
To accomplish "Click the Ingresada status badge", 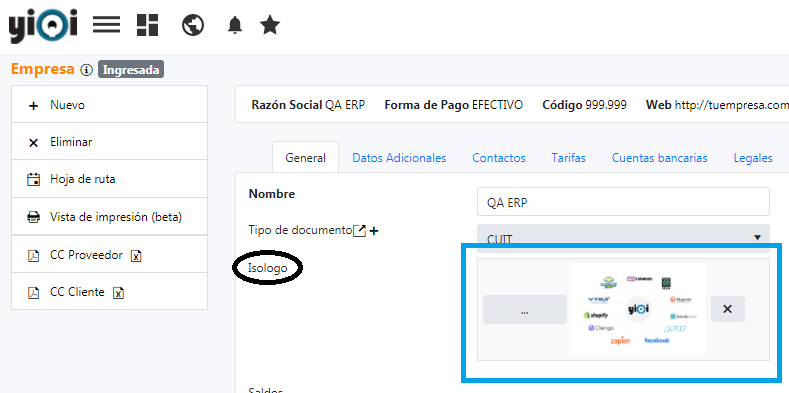I will click(x=131, y=70).
